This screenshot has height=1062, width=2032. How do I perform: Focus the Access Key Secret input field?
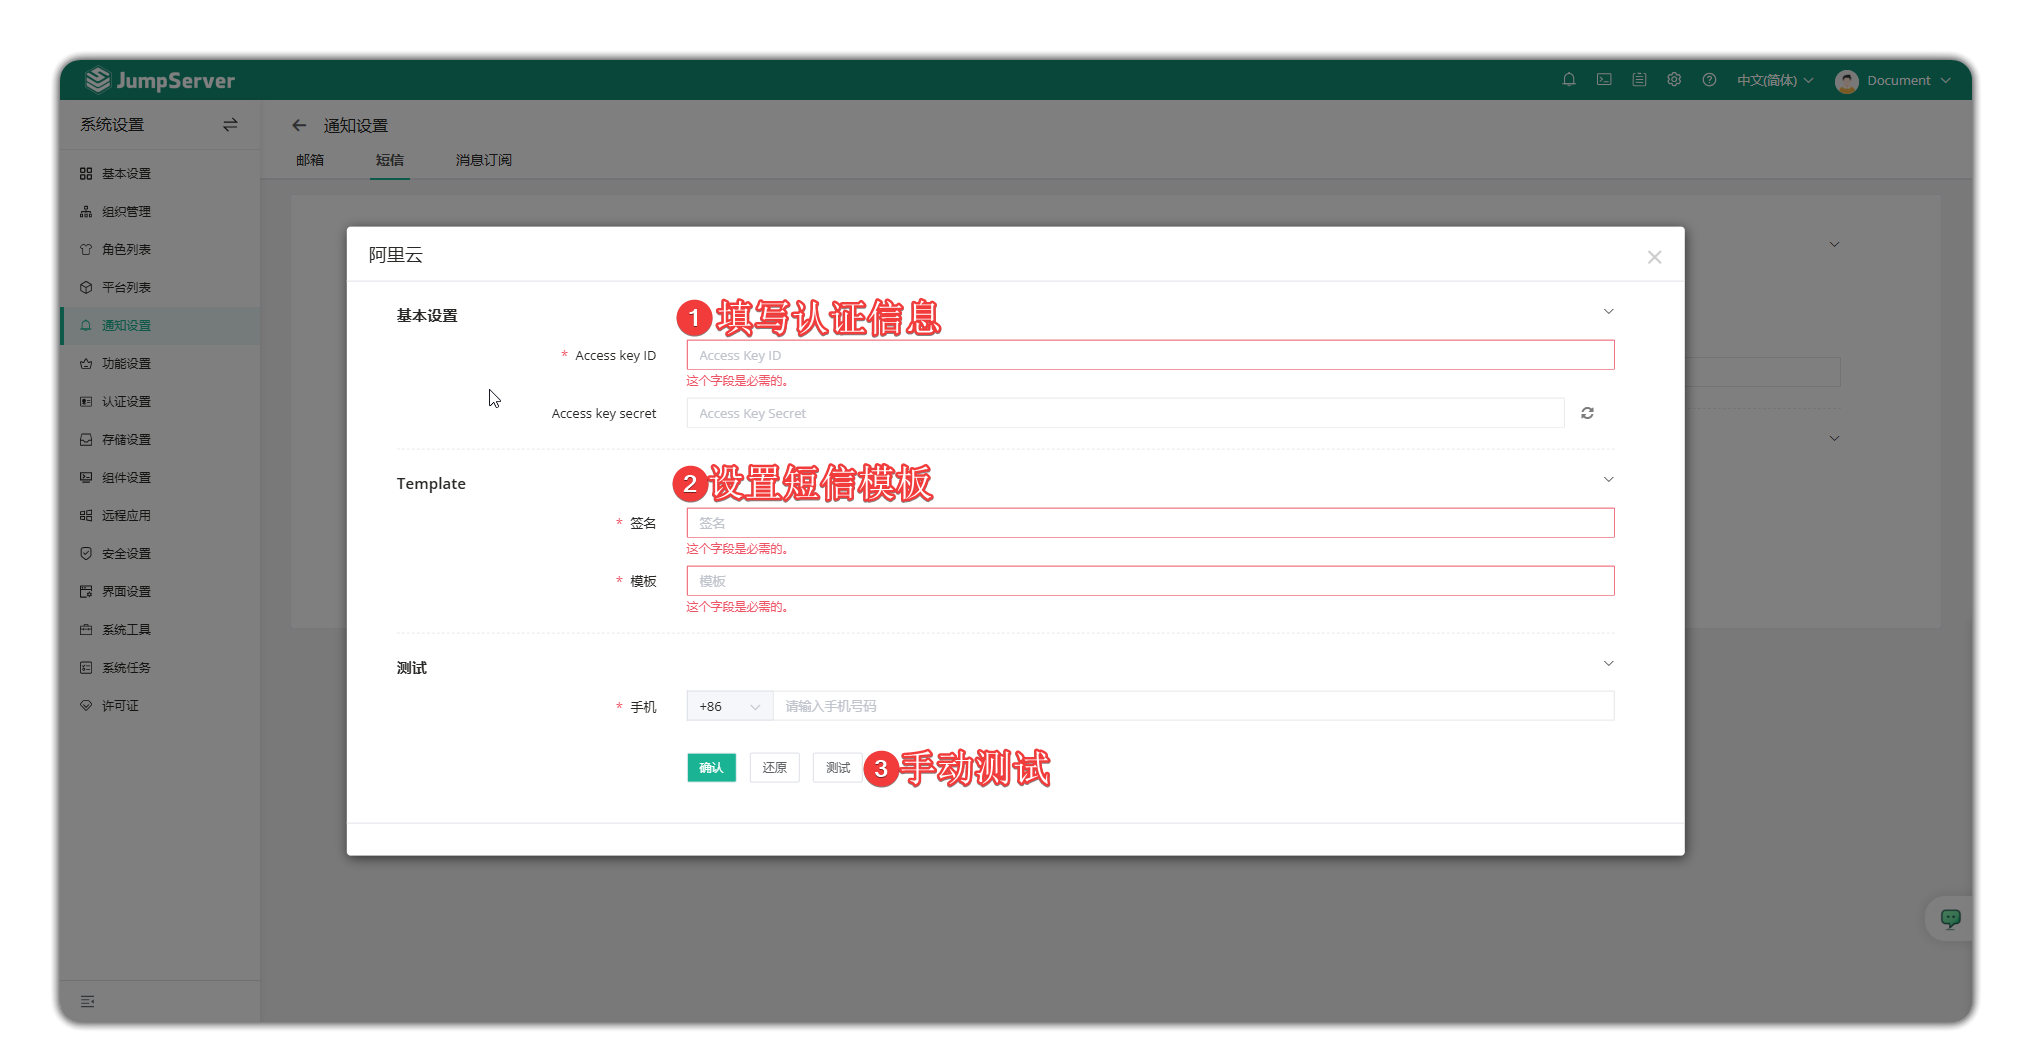[x=1125, y=413]
